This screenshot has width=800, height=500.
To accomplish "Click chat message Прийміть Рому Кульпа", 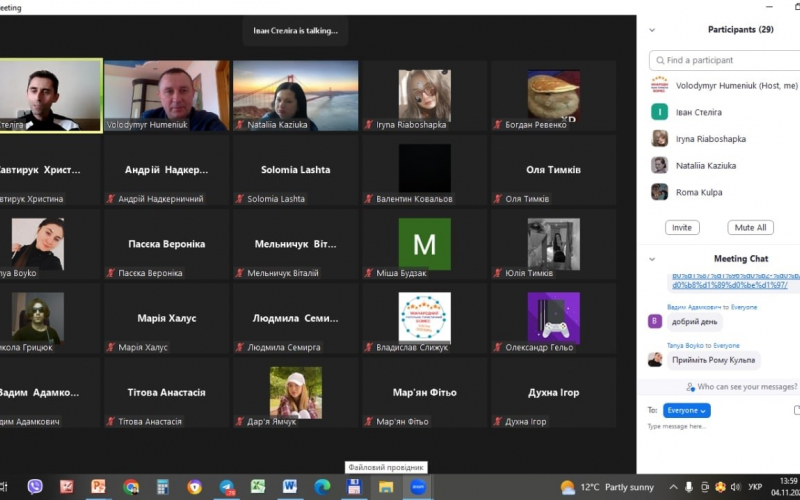I will (713, 360).
